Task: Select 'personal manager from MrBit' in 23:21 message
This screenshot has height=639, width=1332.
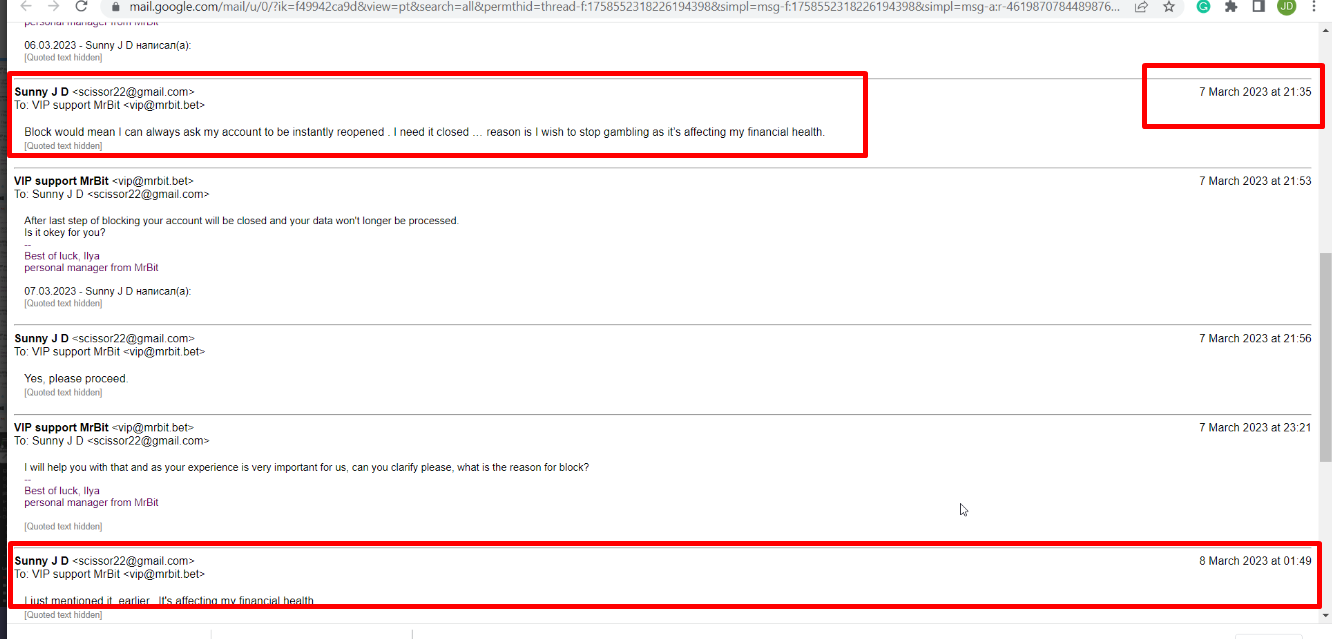Action: tap(91, 503)
